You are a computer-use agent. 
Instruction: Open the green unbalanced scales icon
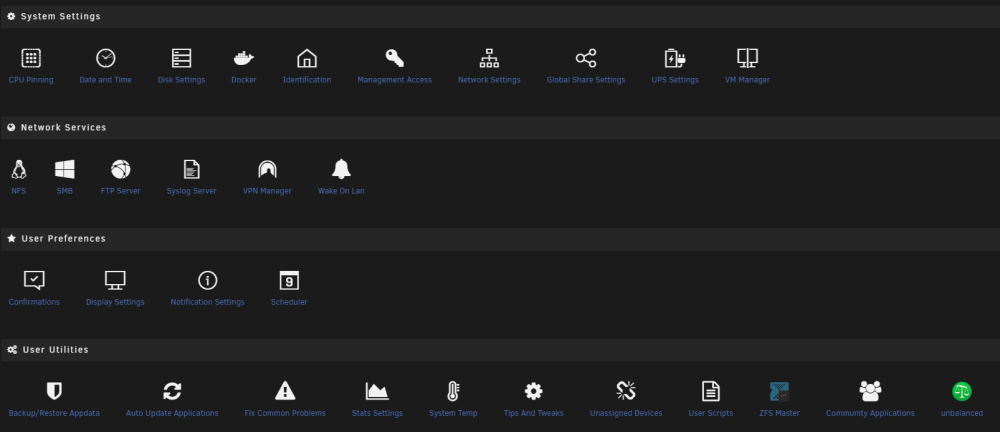pos(962,391)
